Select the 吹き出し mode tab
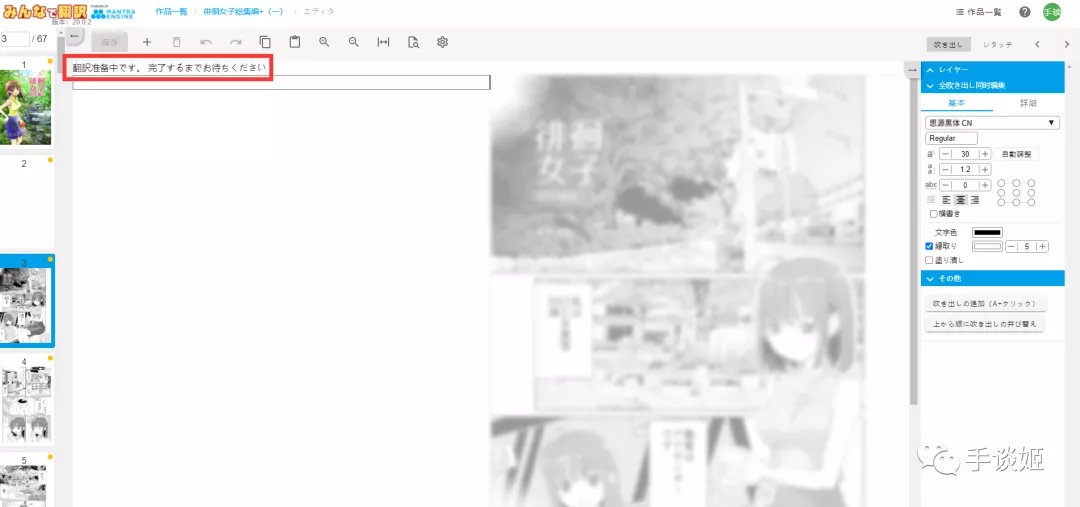The width and height of the screenshot is (1080, 507). point(948,44)
